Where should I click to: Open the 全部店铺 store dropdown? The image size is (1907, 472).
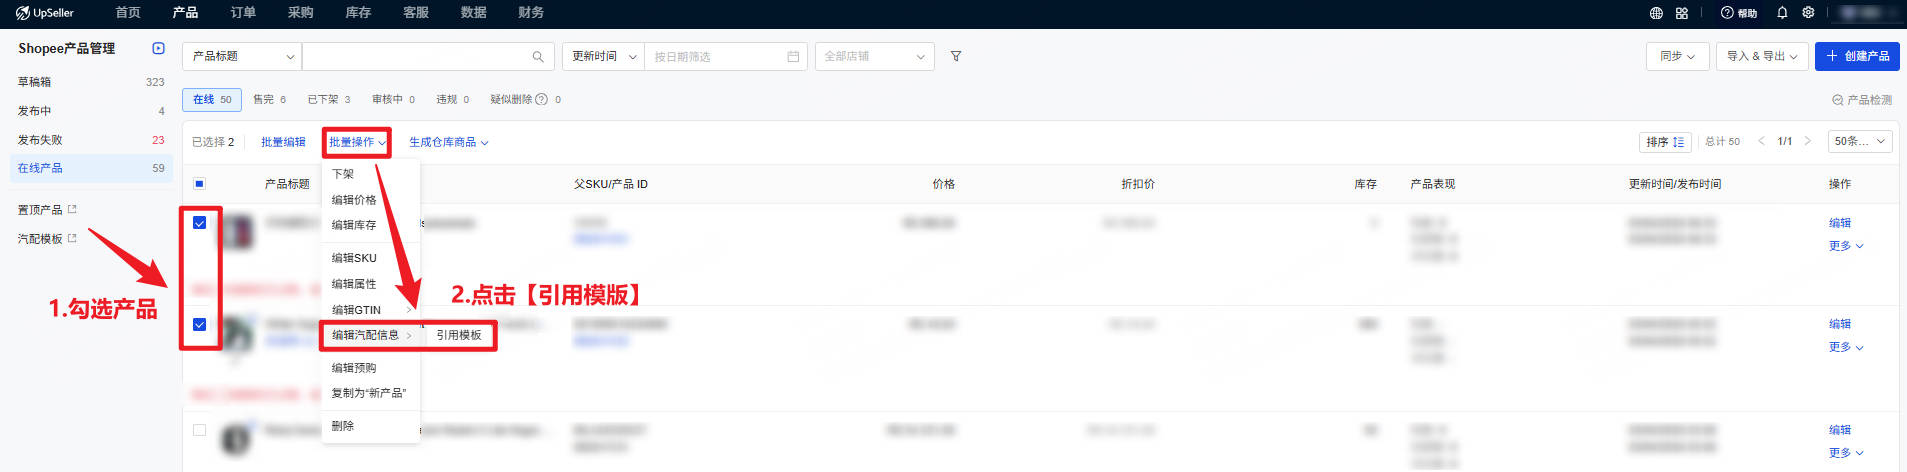tap(875, 57)
